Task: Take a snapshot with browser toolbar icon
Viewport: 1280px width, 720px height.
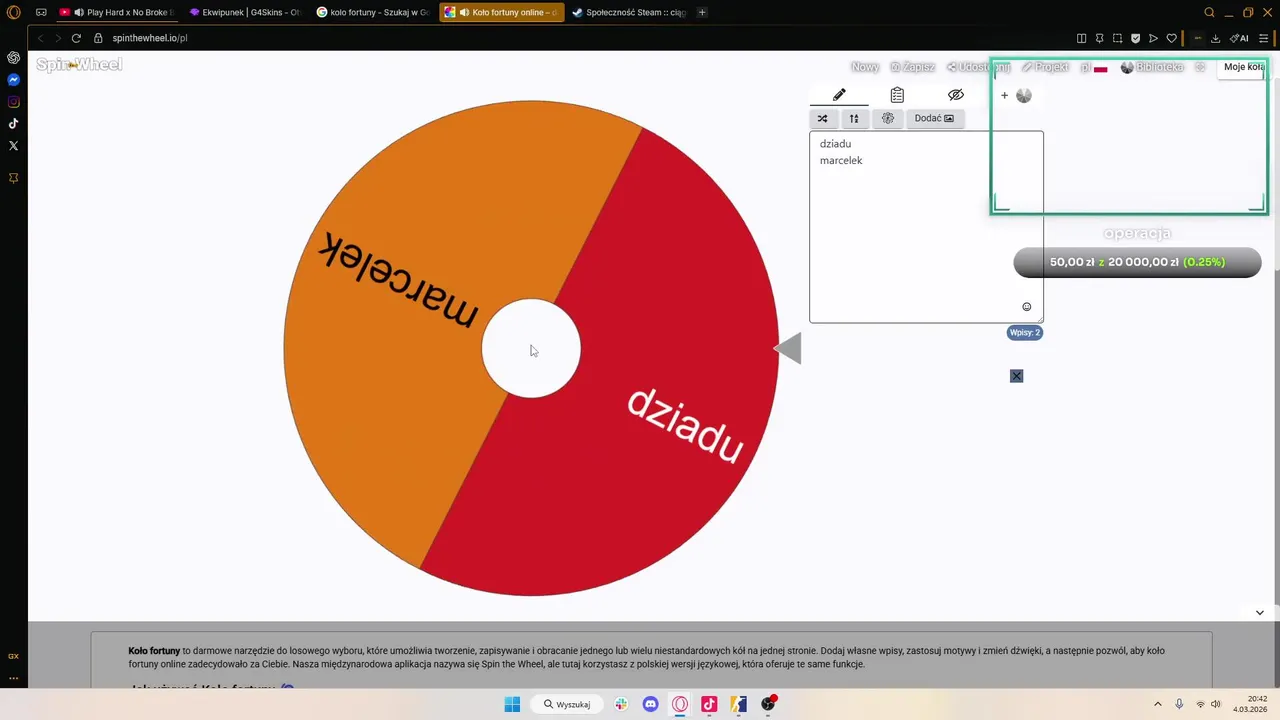Action: 1117,38
